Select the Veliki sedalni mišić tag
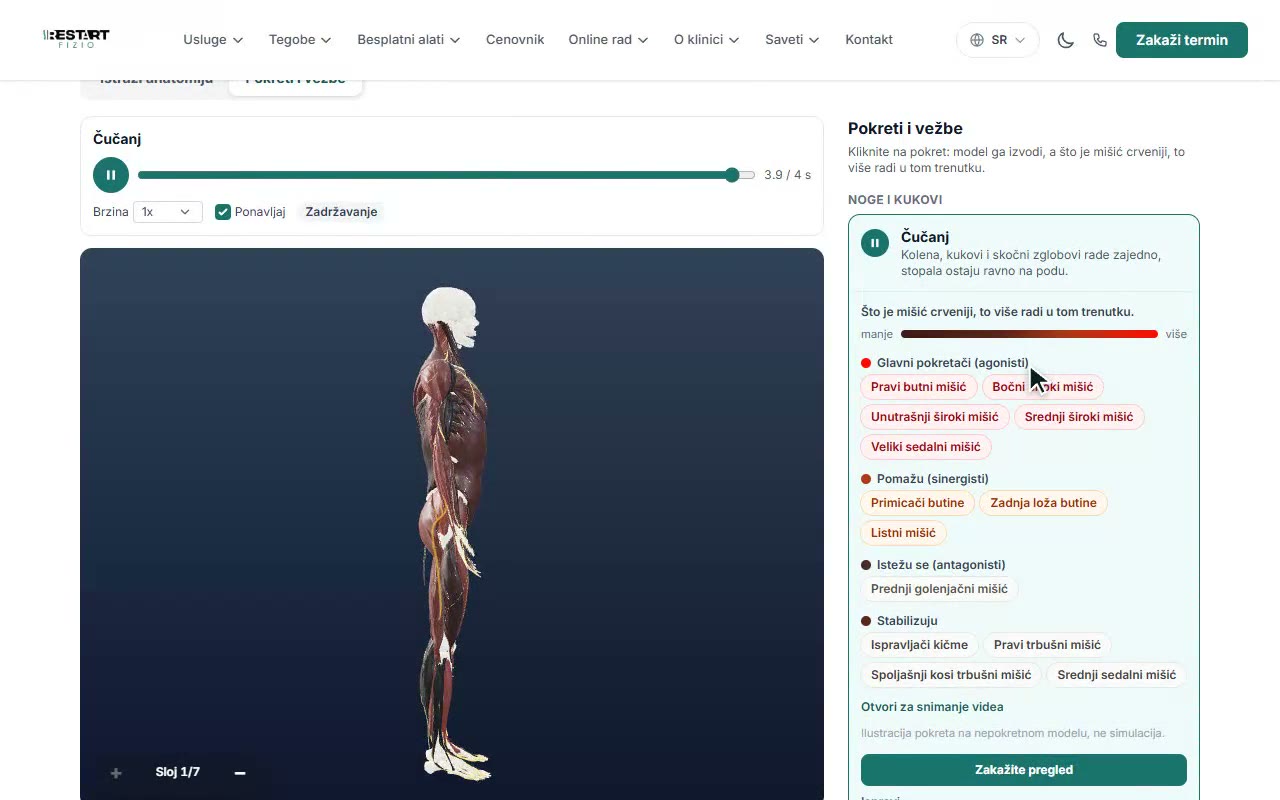Viewport: 1280px width, 800px height. [x=925, y=447]
